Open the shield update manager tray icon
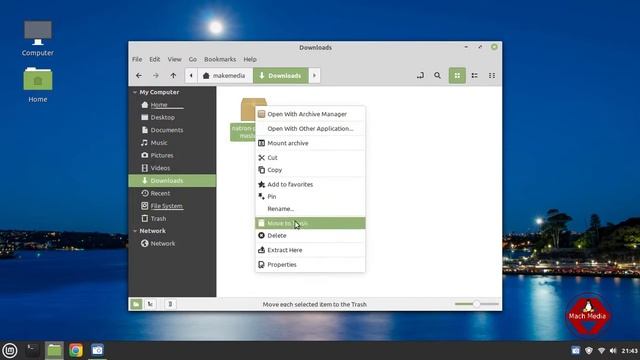This screenshot has width=640, height=360. (x=589, y=351)
